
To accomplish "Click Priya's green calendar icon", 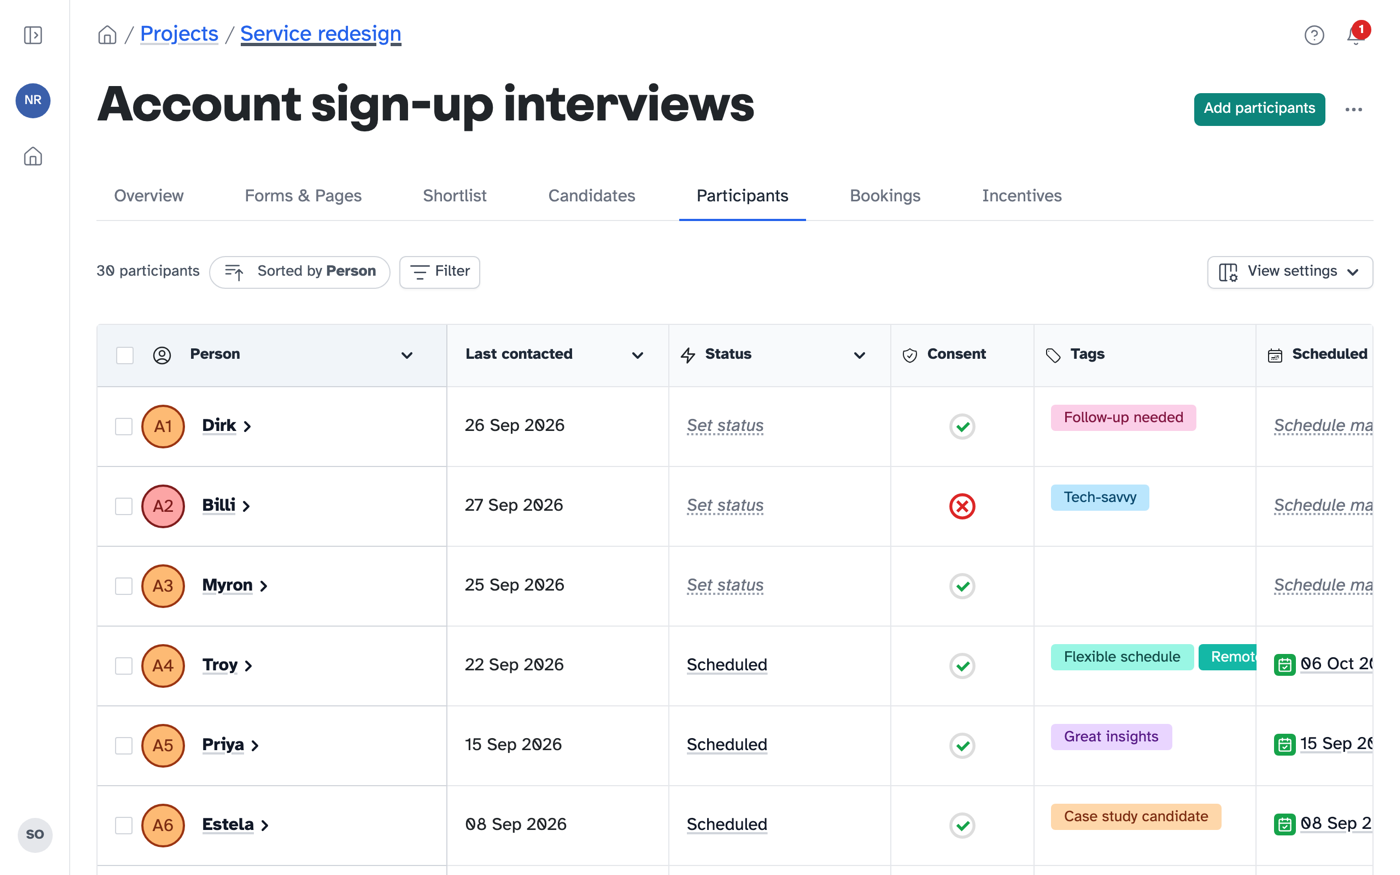I will tap(1285, 745).
